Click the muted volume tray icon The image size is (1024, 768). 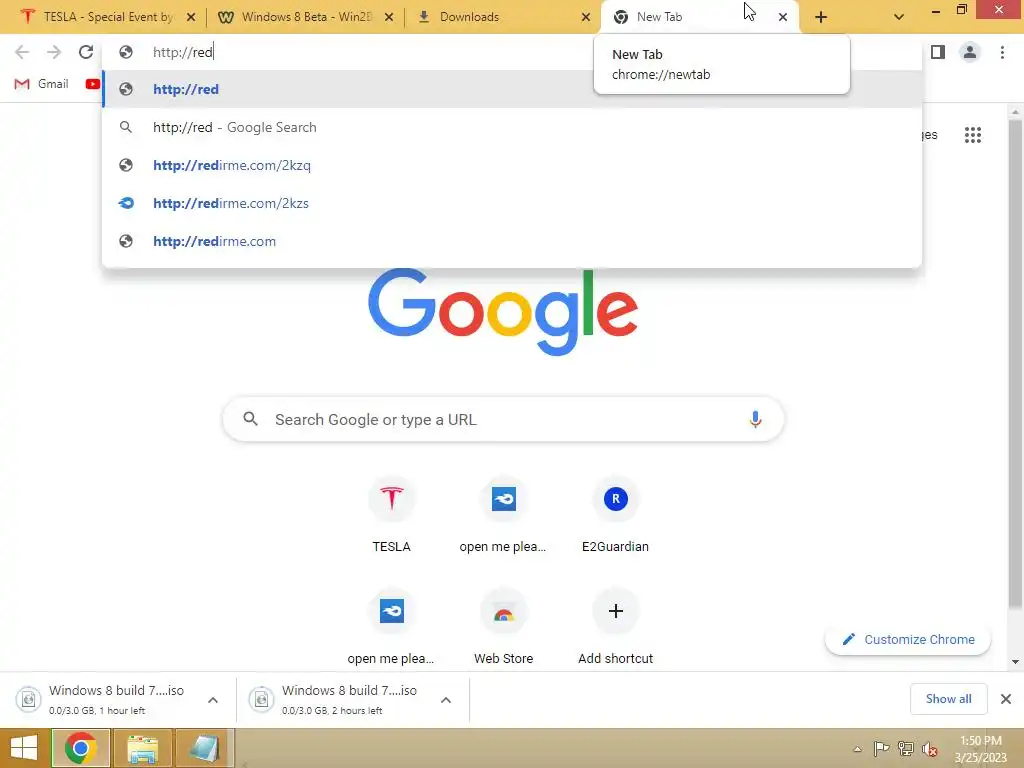pyautogui.click(x=930, y=749)
